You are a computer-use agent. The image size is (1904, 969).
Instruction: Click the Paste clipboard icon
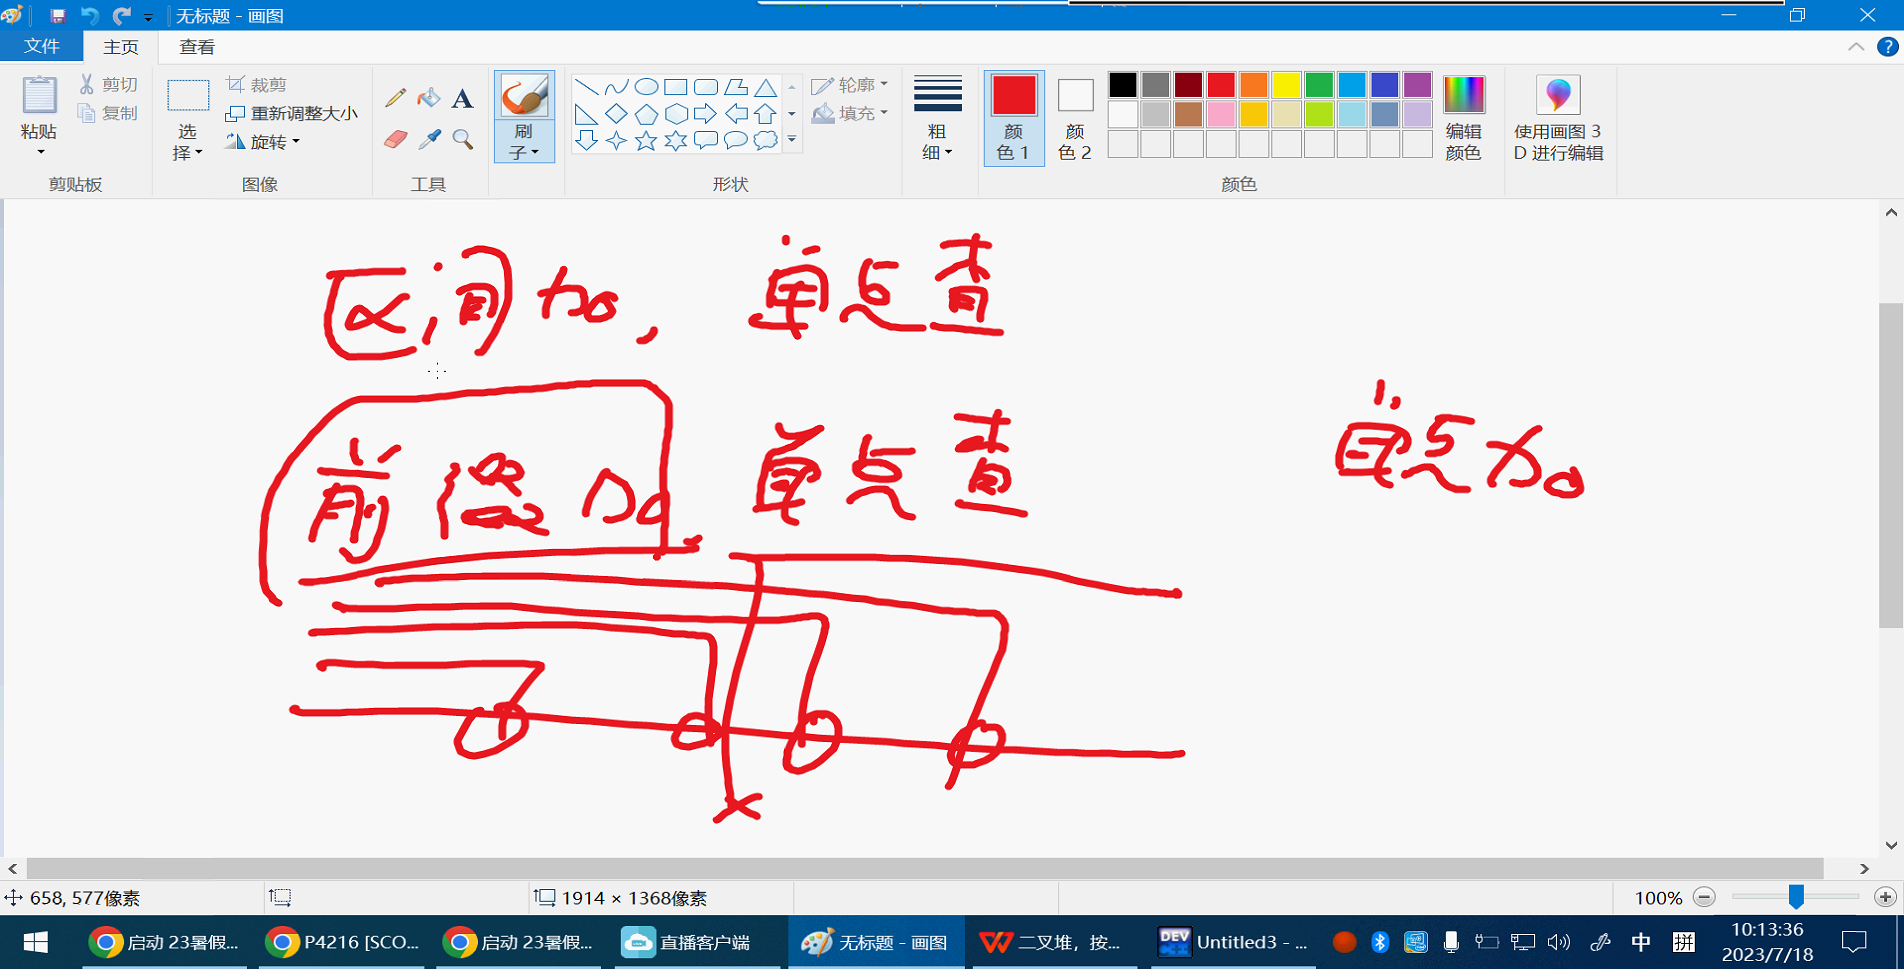(39, 95)
